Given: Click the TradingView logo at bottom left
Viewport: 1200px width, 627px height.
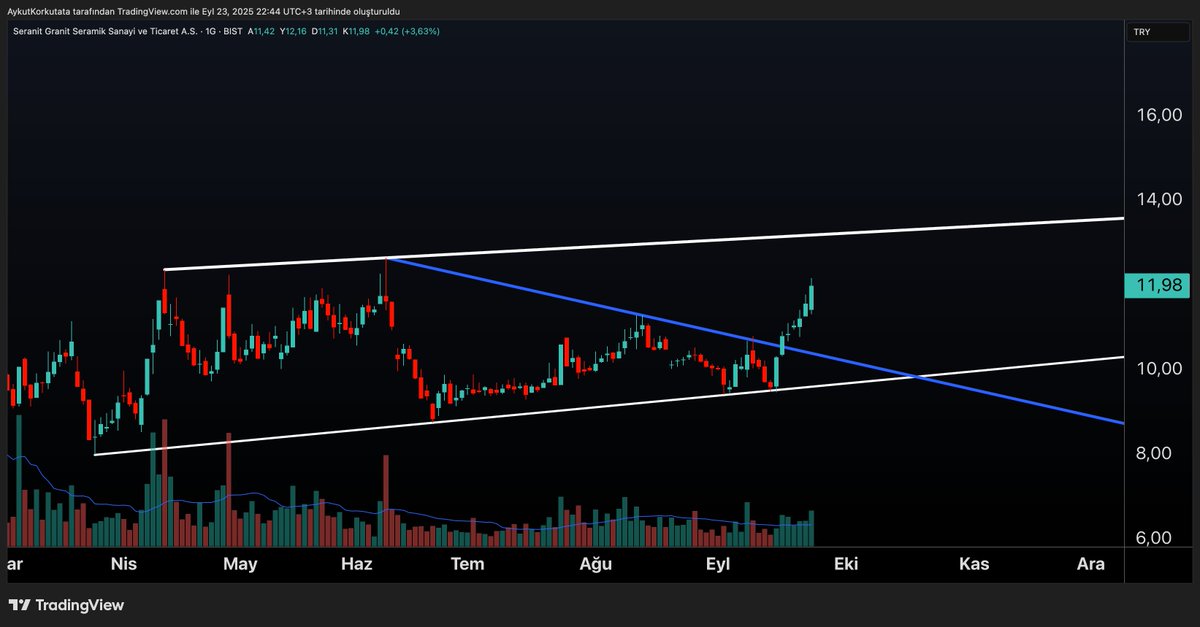Looking at the screenshot, I should coord(66,605).
